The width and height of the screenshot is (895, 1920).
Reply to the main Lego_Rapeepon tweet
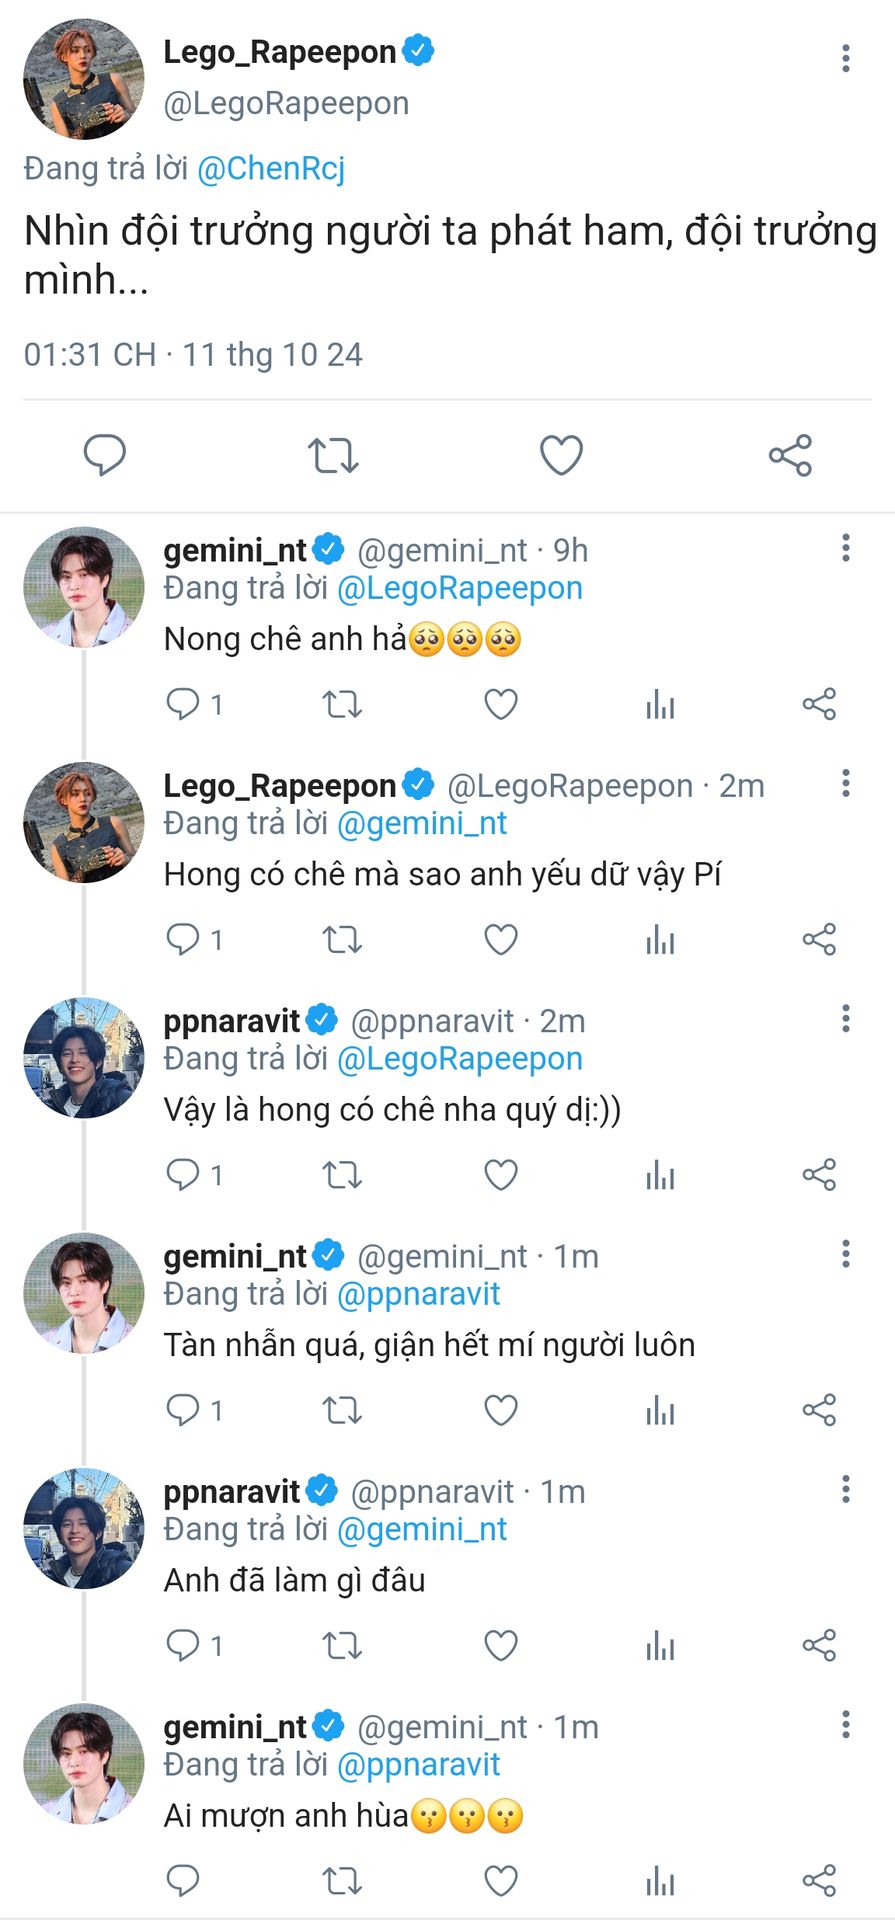coord(104,455)
